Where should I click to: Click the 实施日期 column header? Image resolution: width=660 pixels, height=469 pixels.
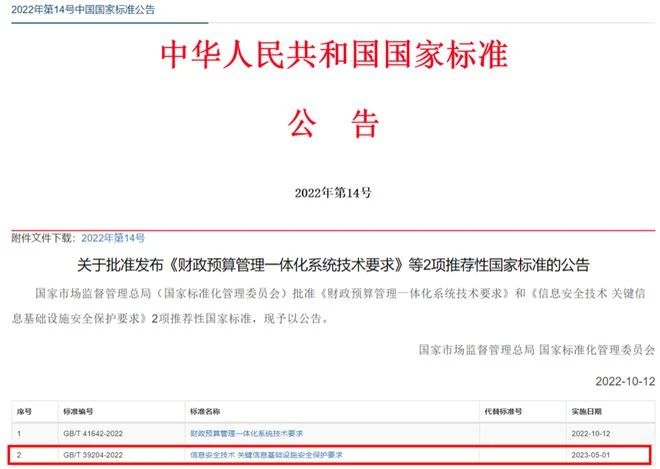(x=586, y=411)
